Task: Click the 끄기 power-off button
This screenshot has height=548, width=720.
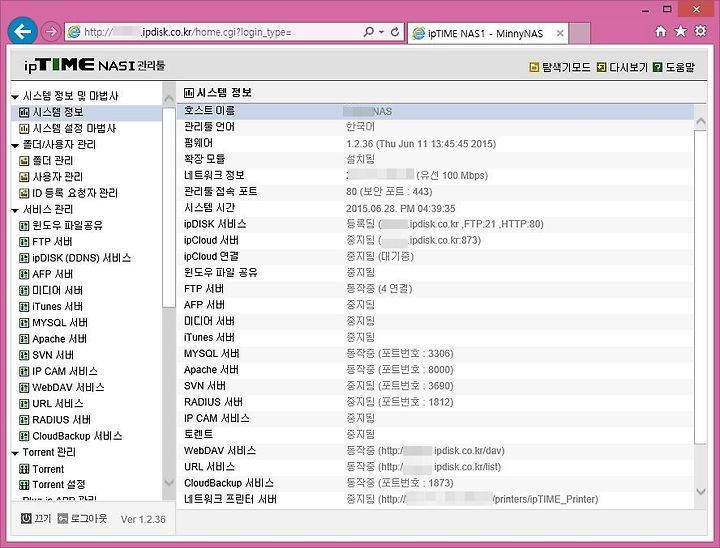Action: [36, 519]
